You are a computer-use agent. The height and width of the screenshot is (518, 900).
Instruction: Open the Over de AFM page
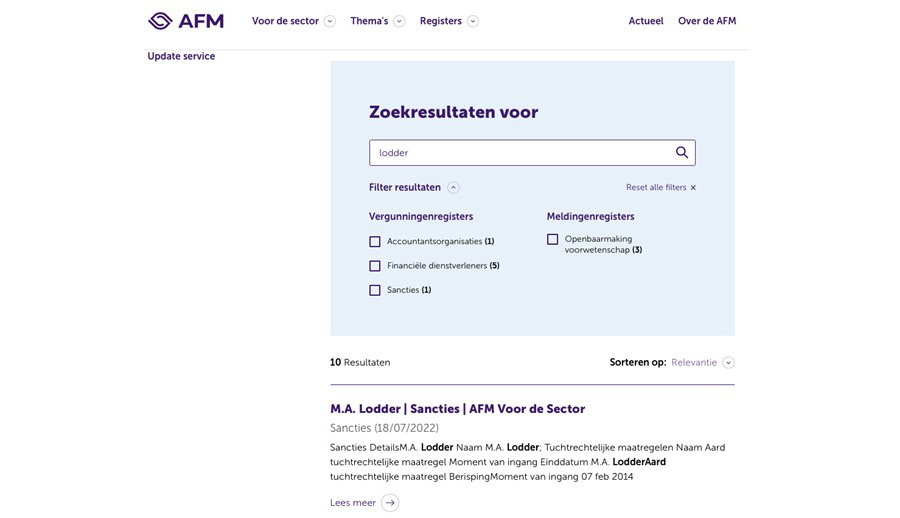[x=707, y=21]
